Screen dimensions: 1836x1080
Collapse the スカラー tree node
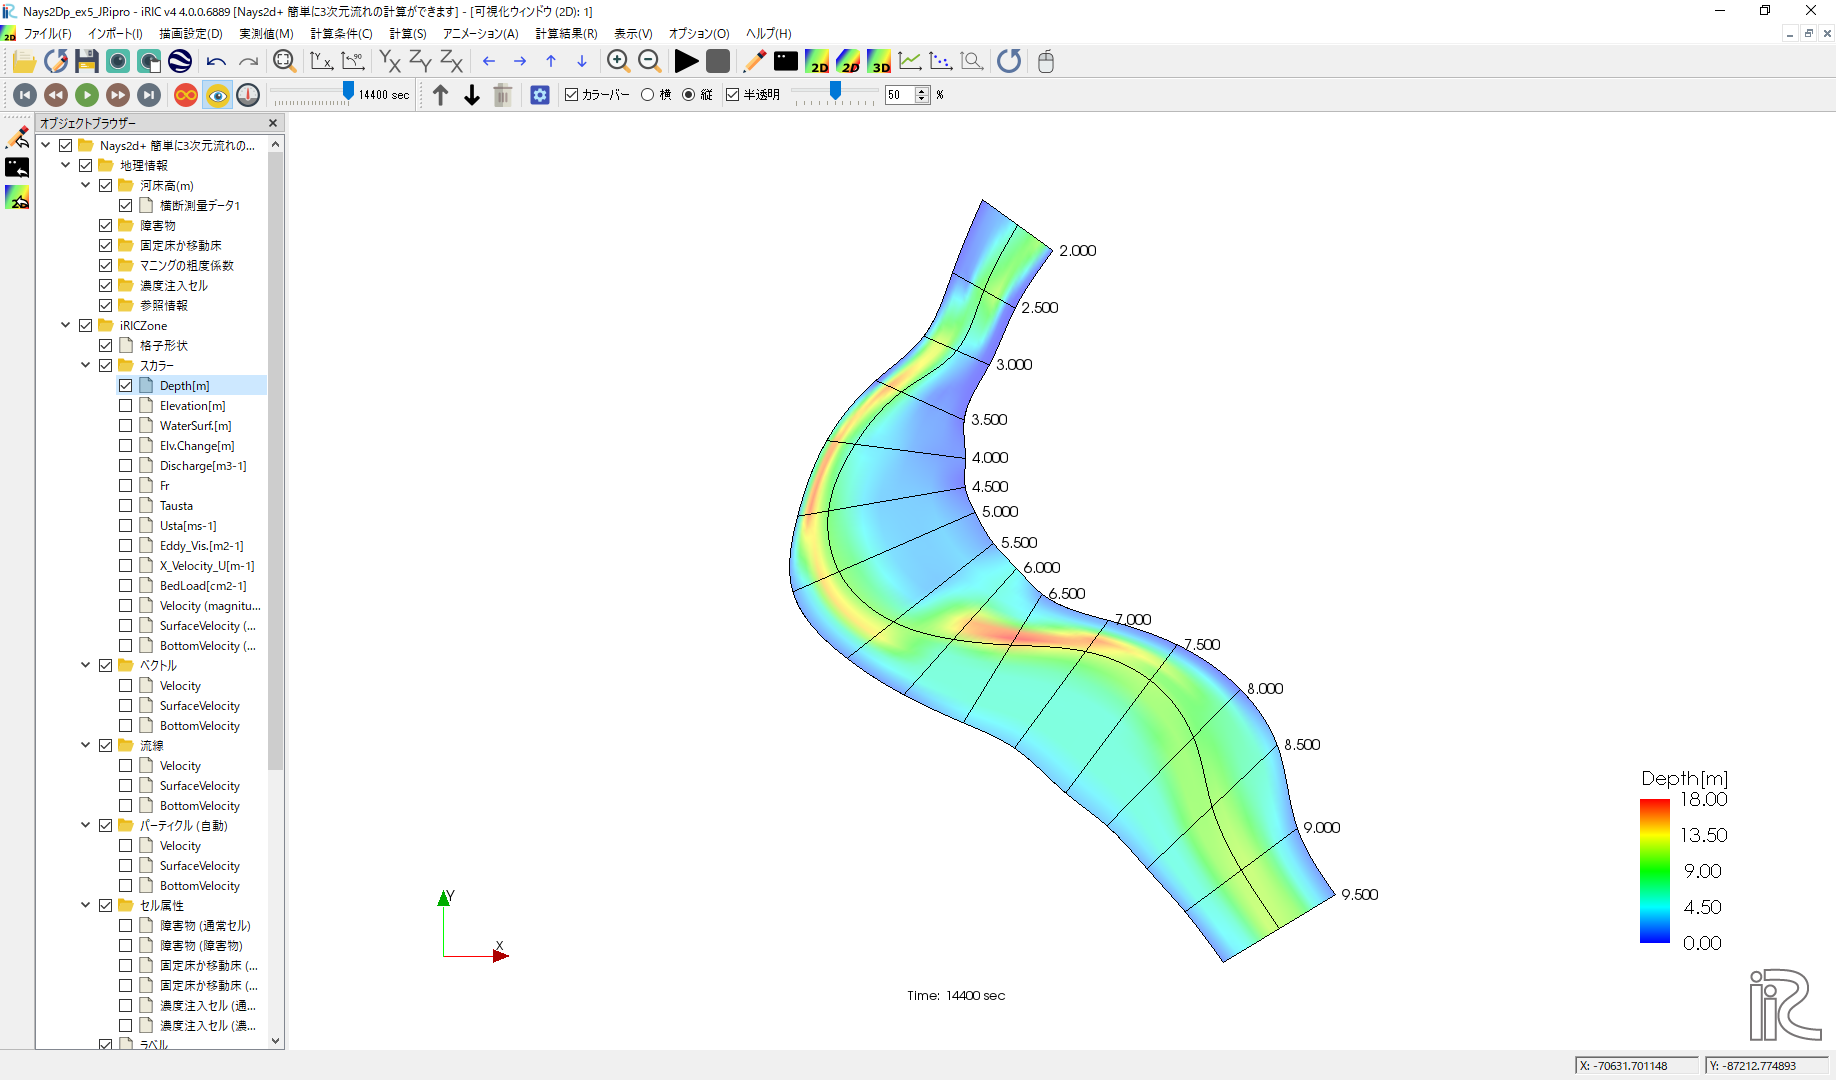tap(86, 365)
